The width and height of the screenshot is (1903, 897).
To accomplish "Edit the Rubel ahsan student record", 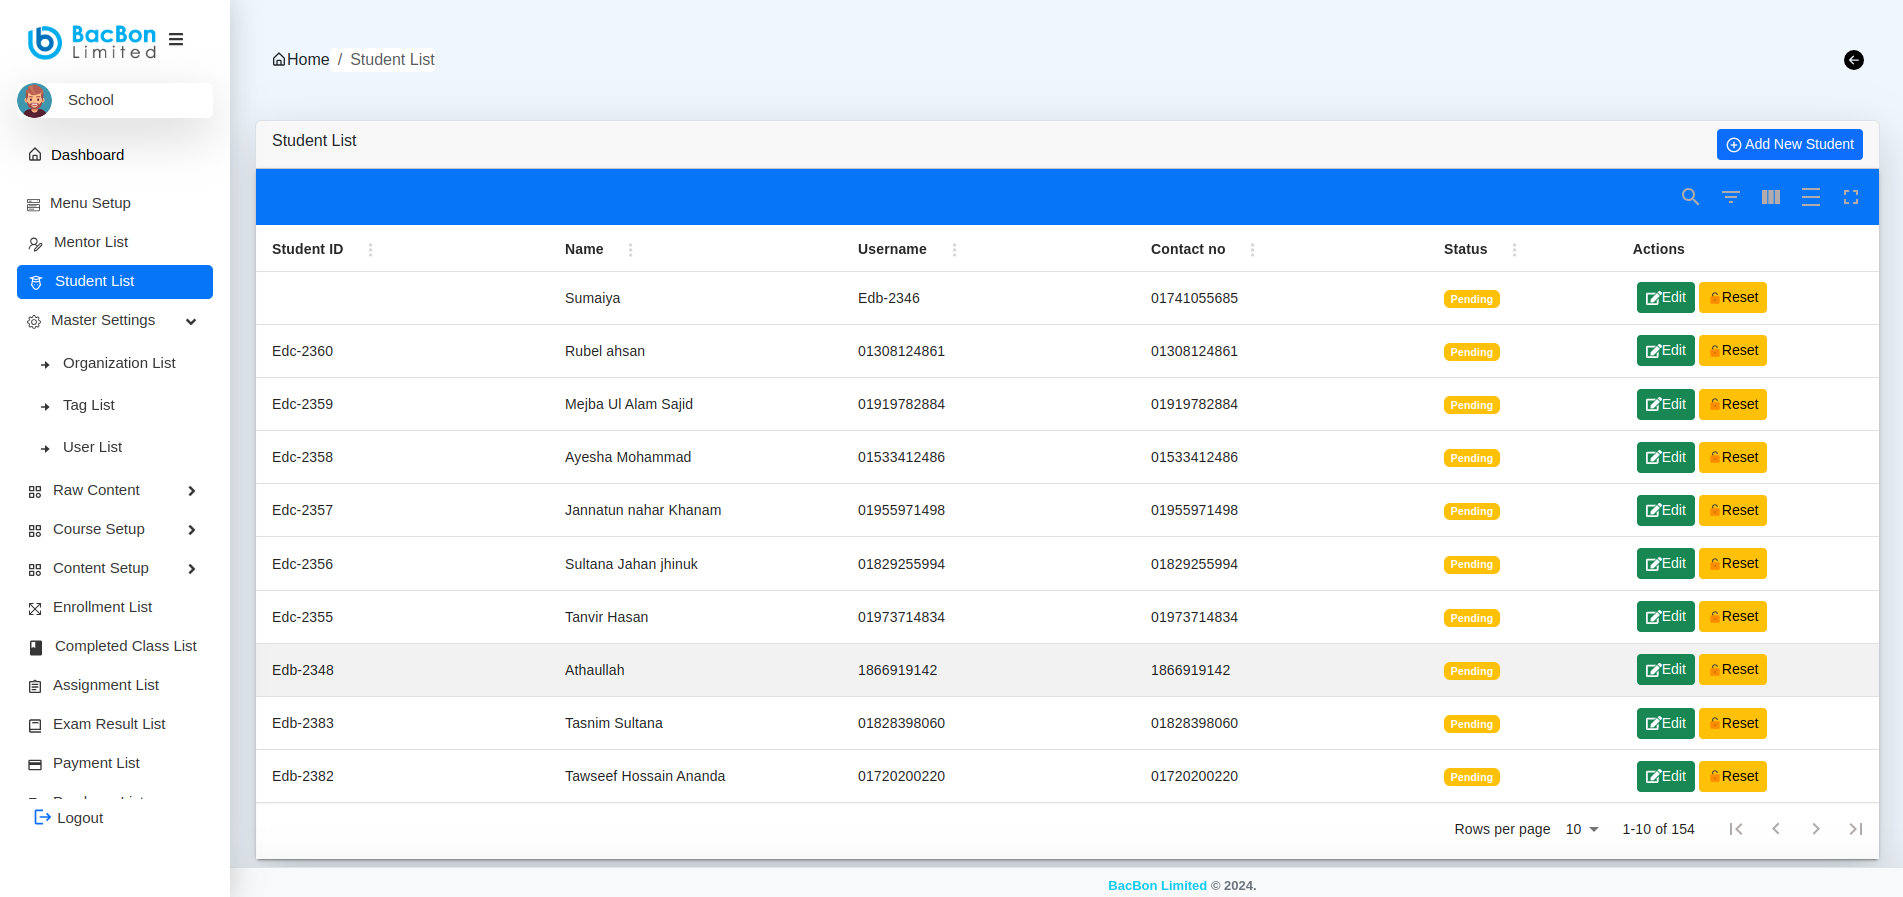I will pos(1665,351).
